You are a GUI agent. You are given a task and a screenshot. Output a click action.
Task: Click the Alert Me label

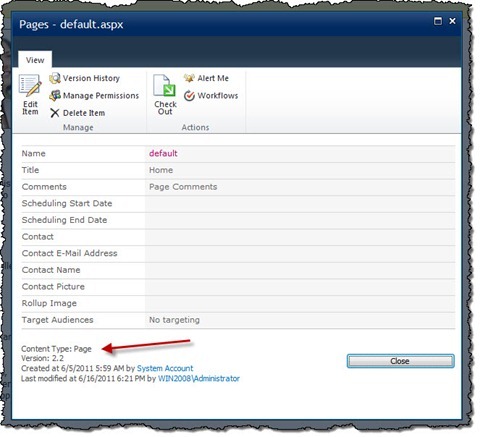click(x=213, y=78)
